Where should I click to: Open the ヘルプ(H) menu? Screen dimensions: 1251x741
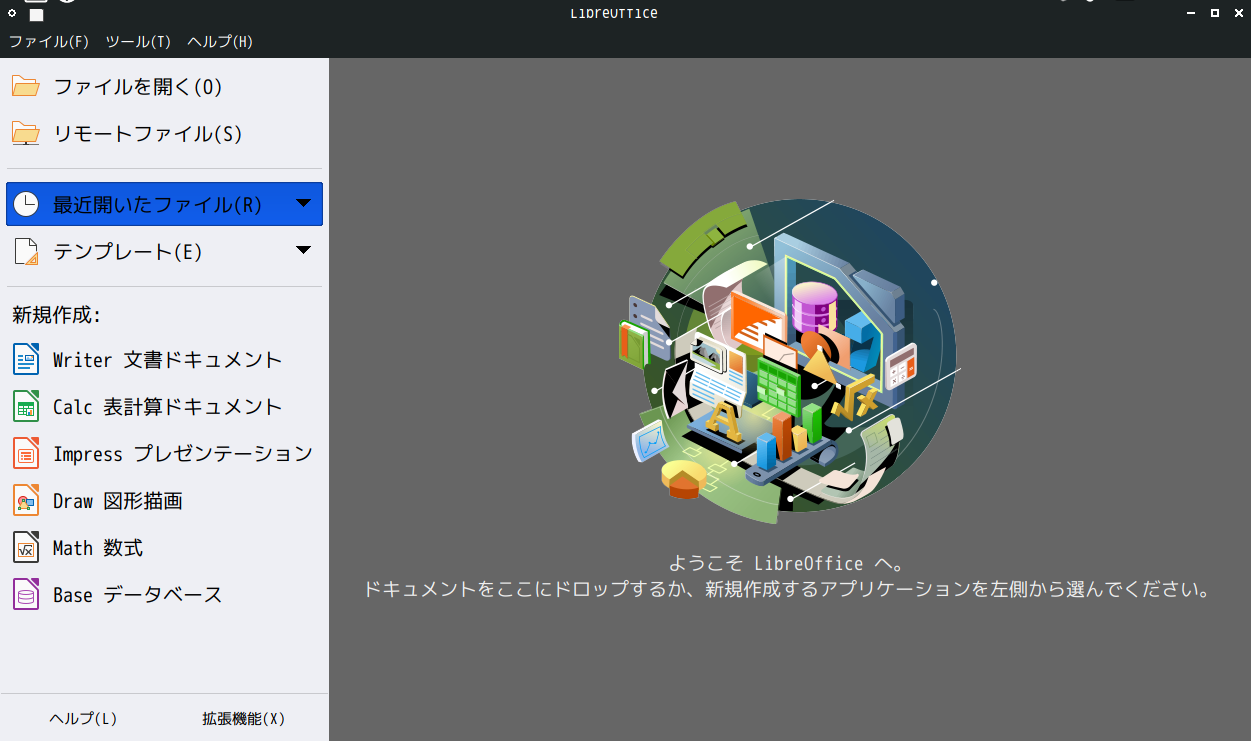(x=220, y=42)
